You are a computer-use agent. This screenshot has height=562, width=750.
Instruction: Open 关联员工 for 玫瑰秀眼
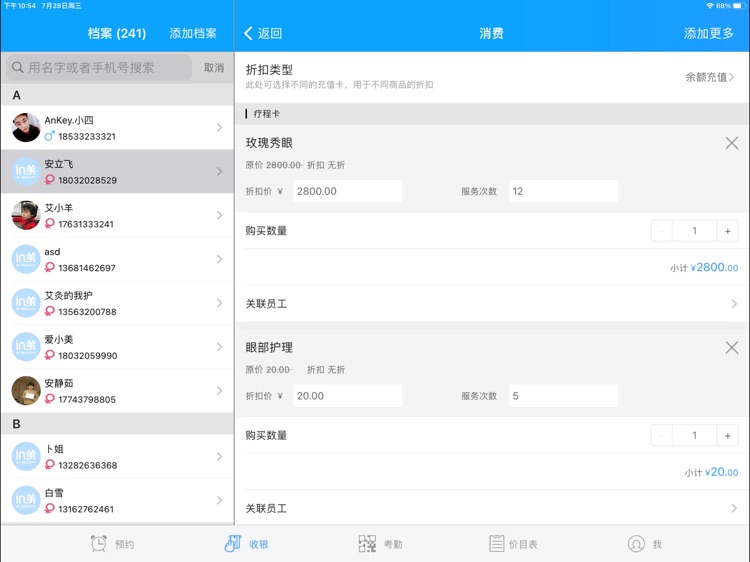pos(492,304)
